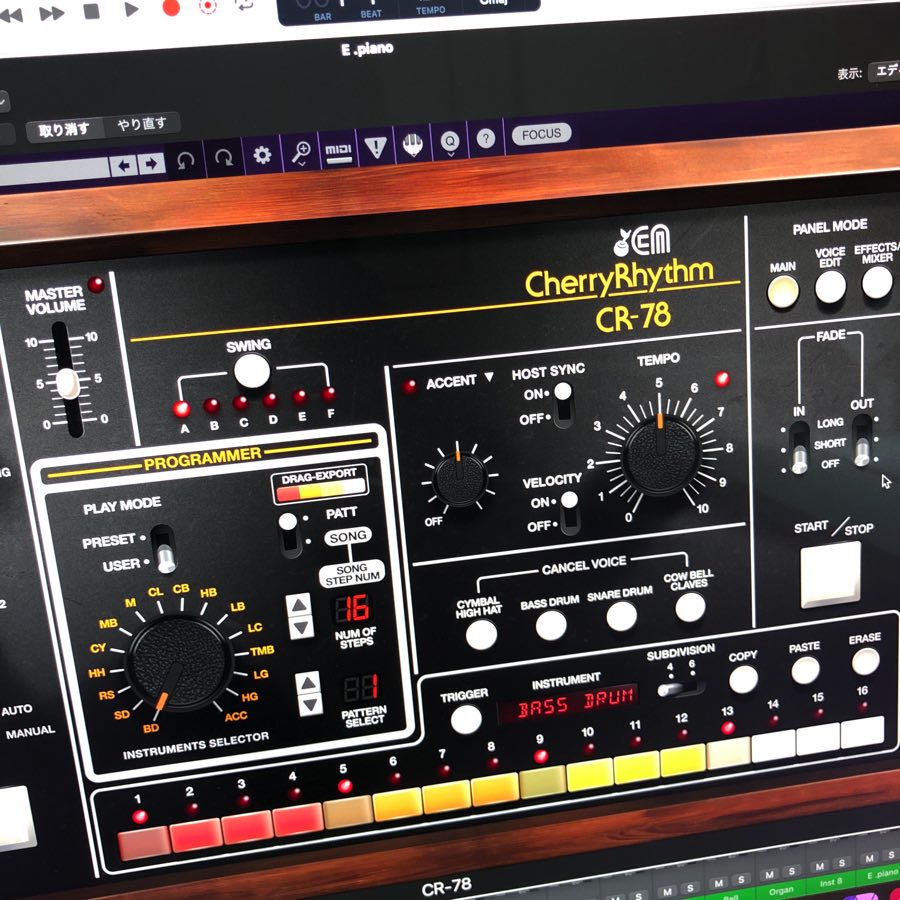Stop playback with the square stop icon
This screenshot has width=900, height=900.
92,11
